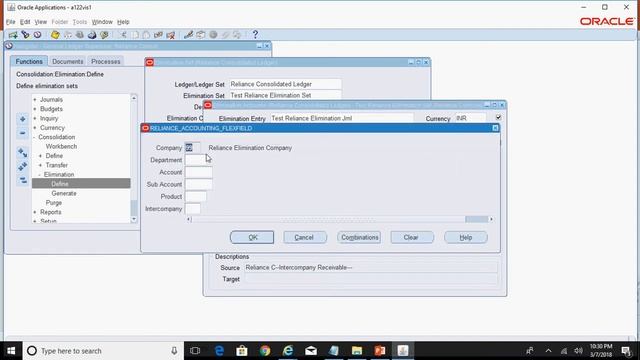Expand the Inquiry tree node
The width and height of the screenshot is (640, 360).
pyautogui.click(x=35, y=118)
